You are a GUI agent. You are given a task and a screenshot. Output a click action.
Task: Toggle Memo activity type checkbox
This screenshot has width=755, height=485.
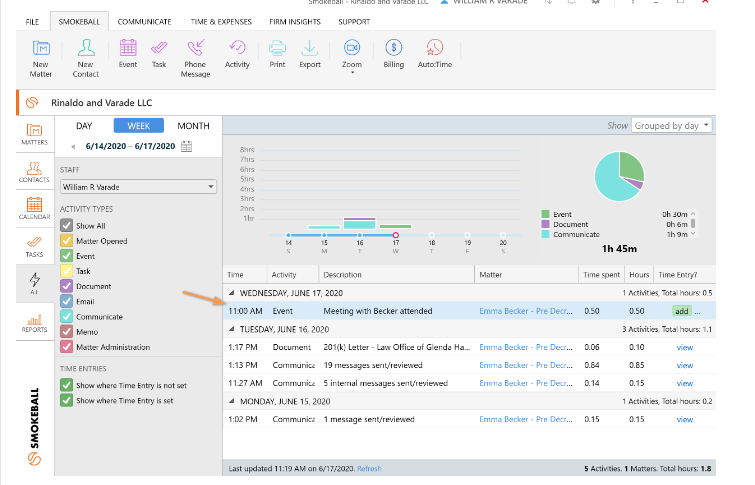click(x=66, y=332)
